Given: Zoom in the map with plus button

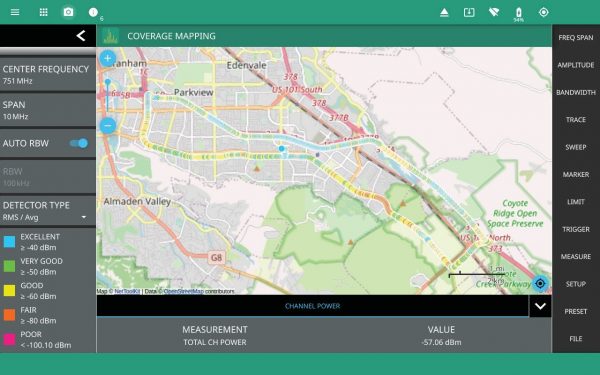Looking at the screenshot, I should (x=108, y=58).
